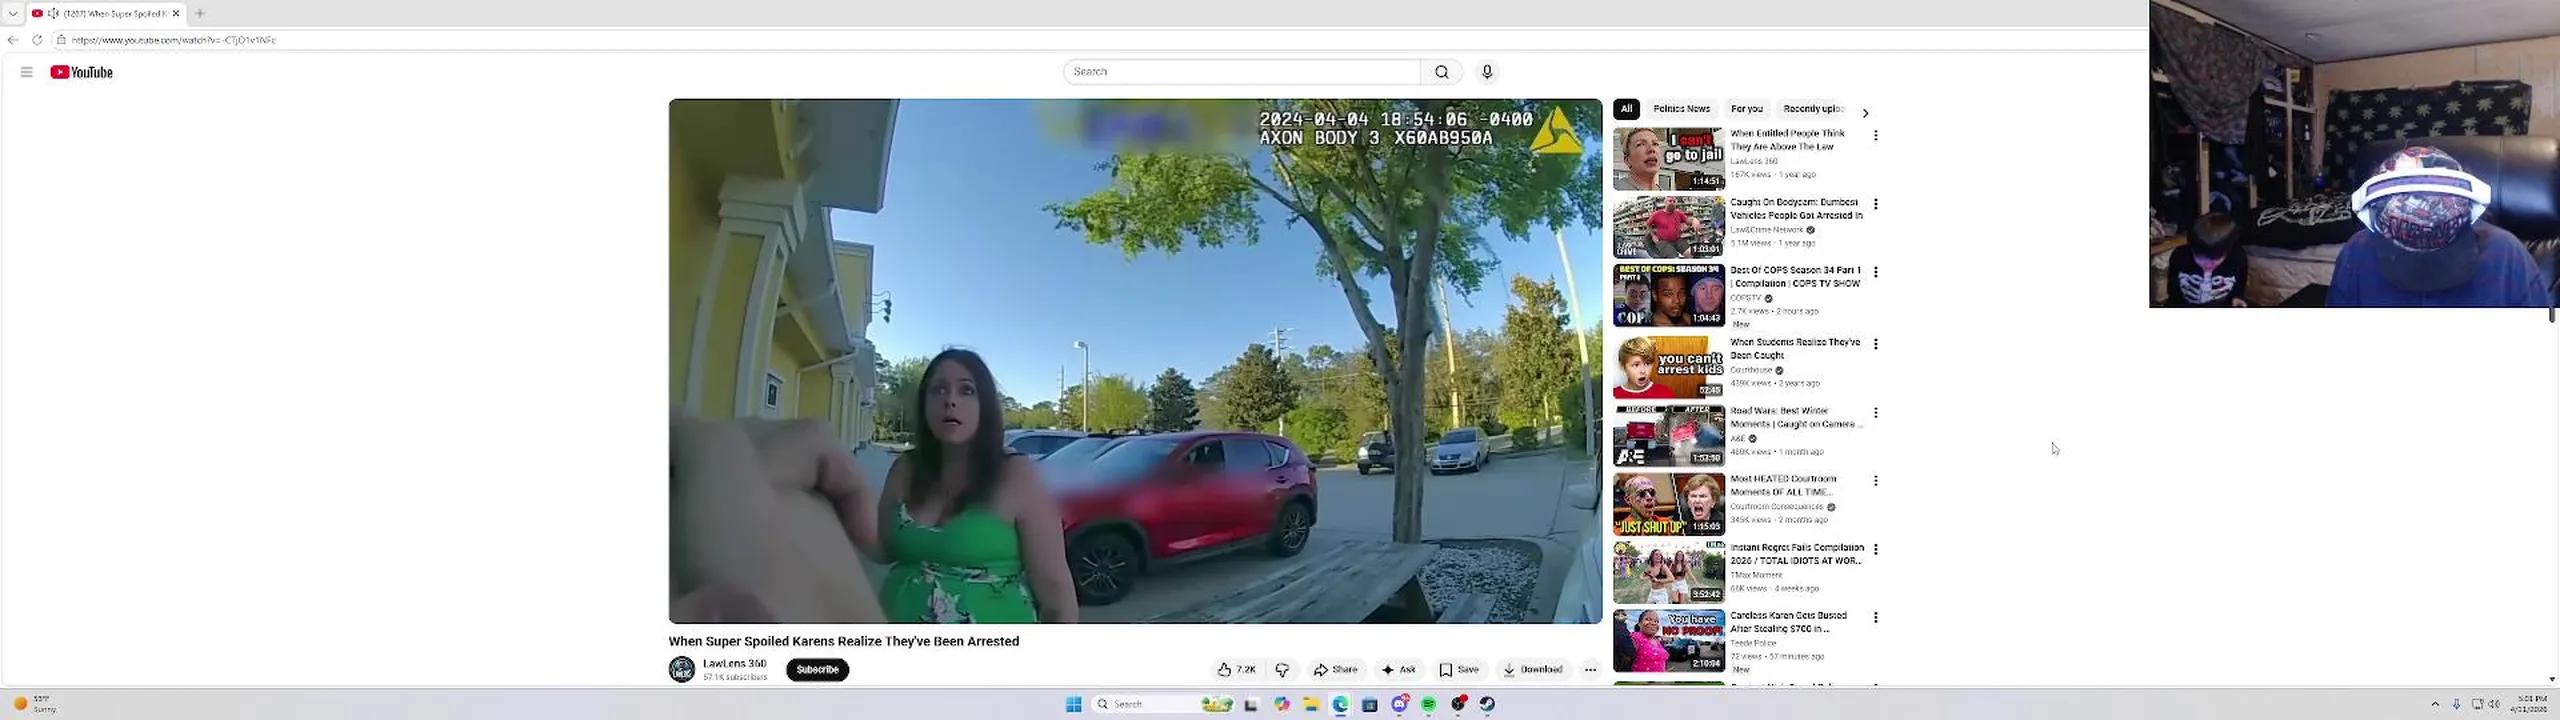
Task: Open options for Road Wars video
Action: (x=1876, y=413)
